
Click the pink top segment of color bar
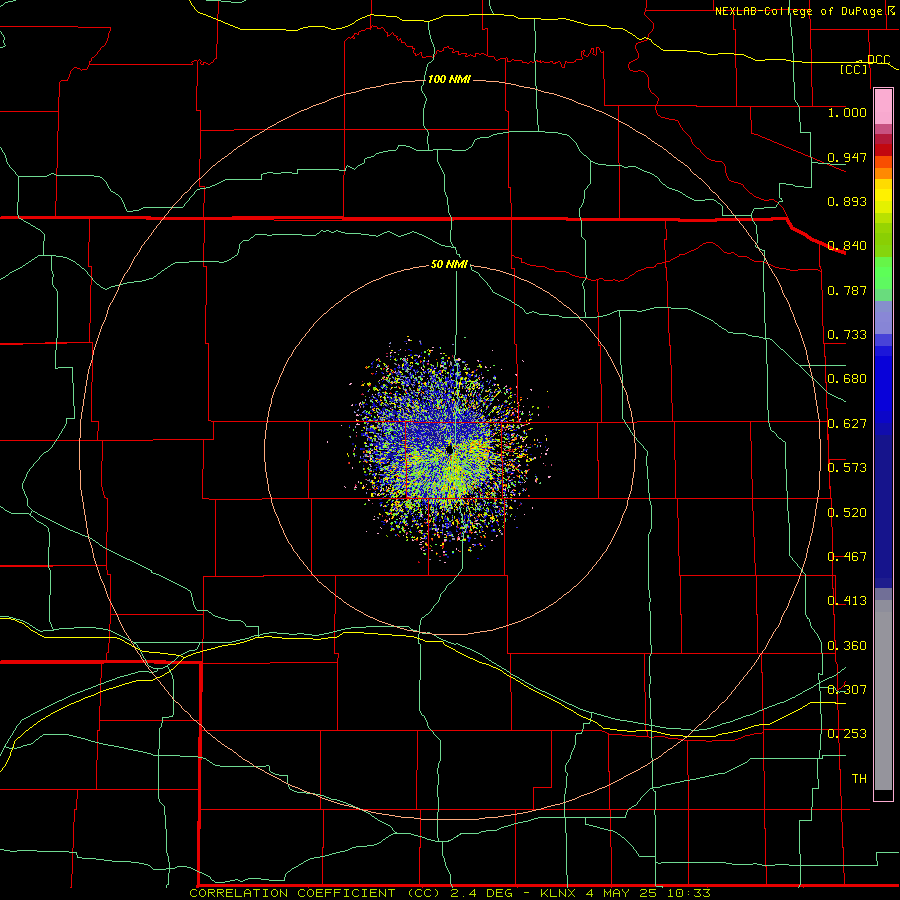(883, 107)
